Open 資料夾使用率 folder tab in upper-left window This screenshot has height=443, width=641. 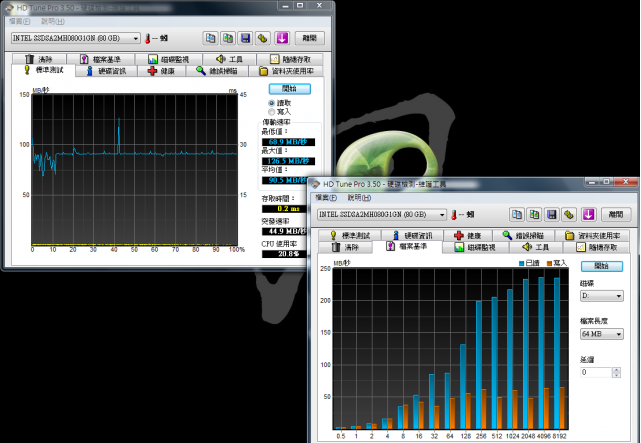click(x=286, y=71)
